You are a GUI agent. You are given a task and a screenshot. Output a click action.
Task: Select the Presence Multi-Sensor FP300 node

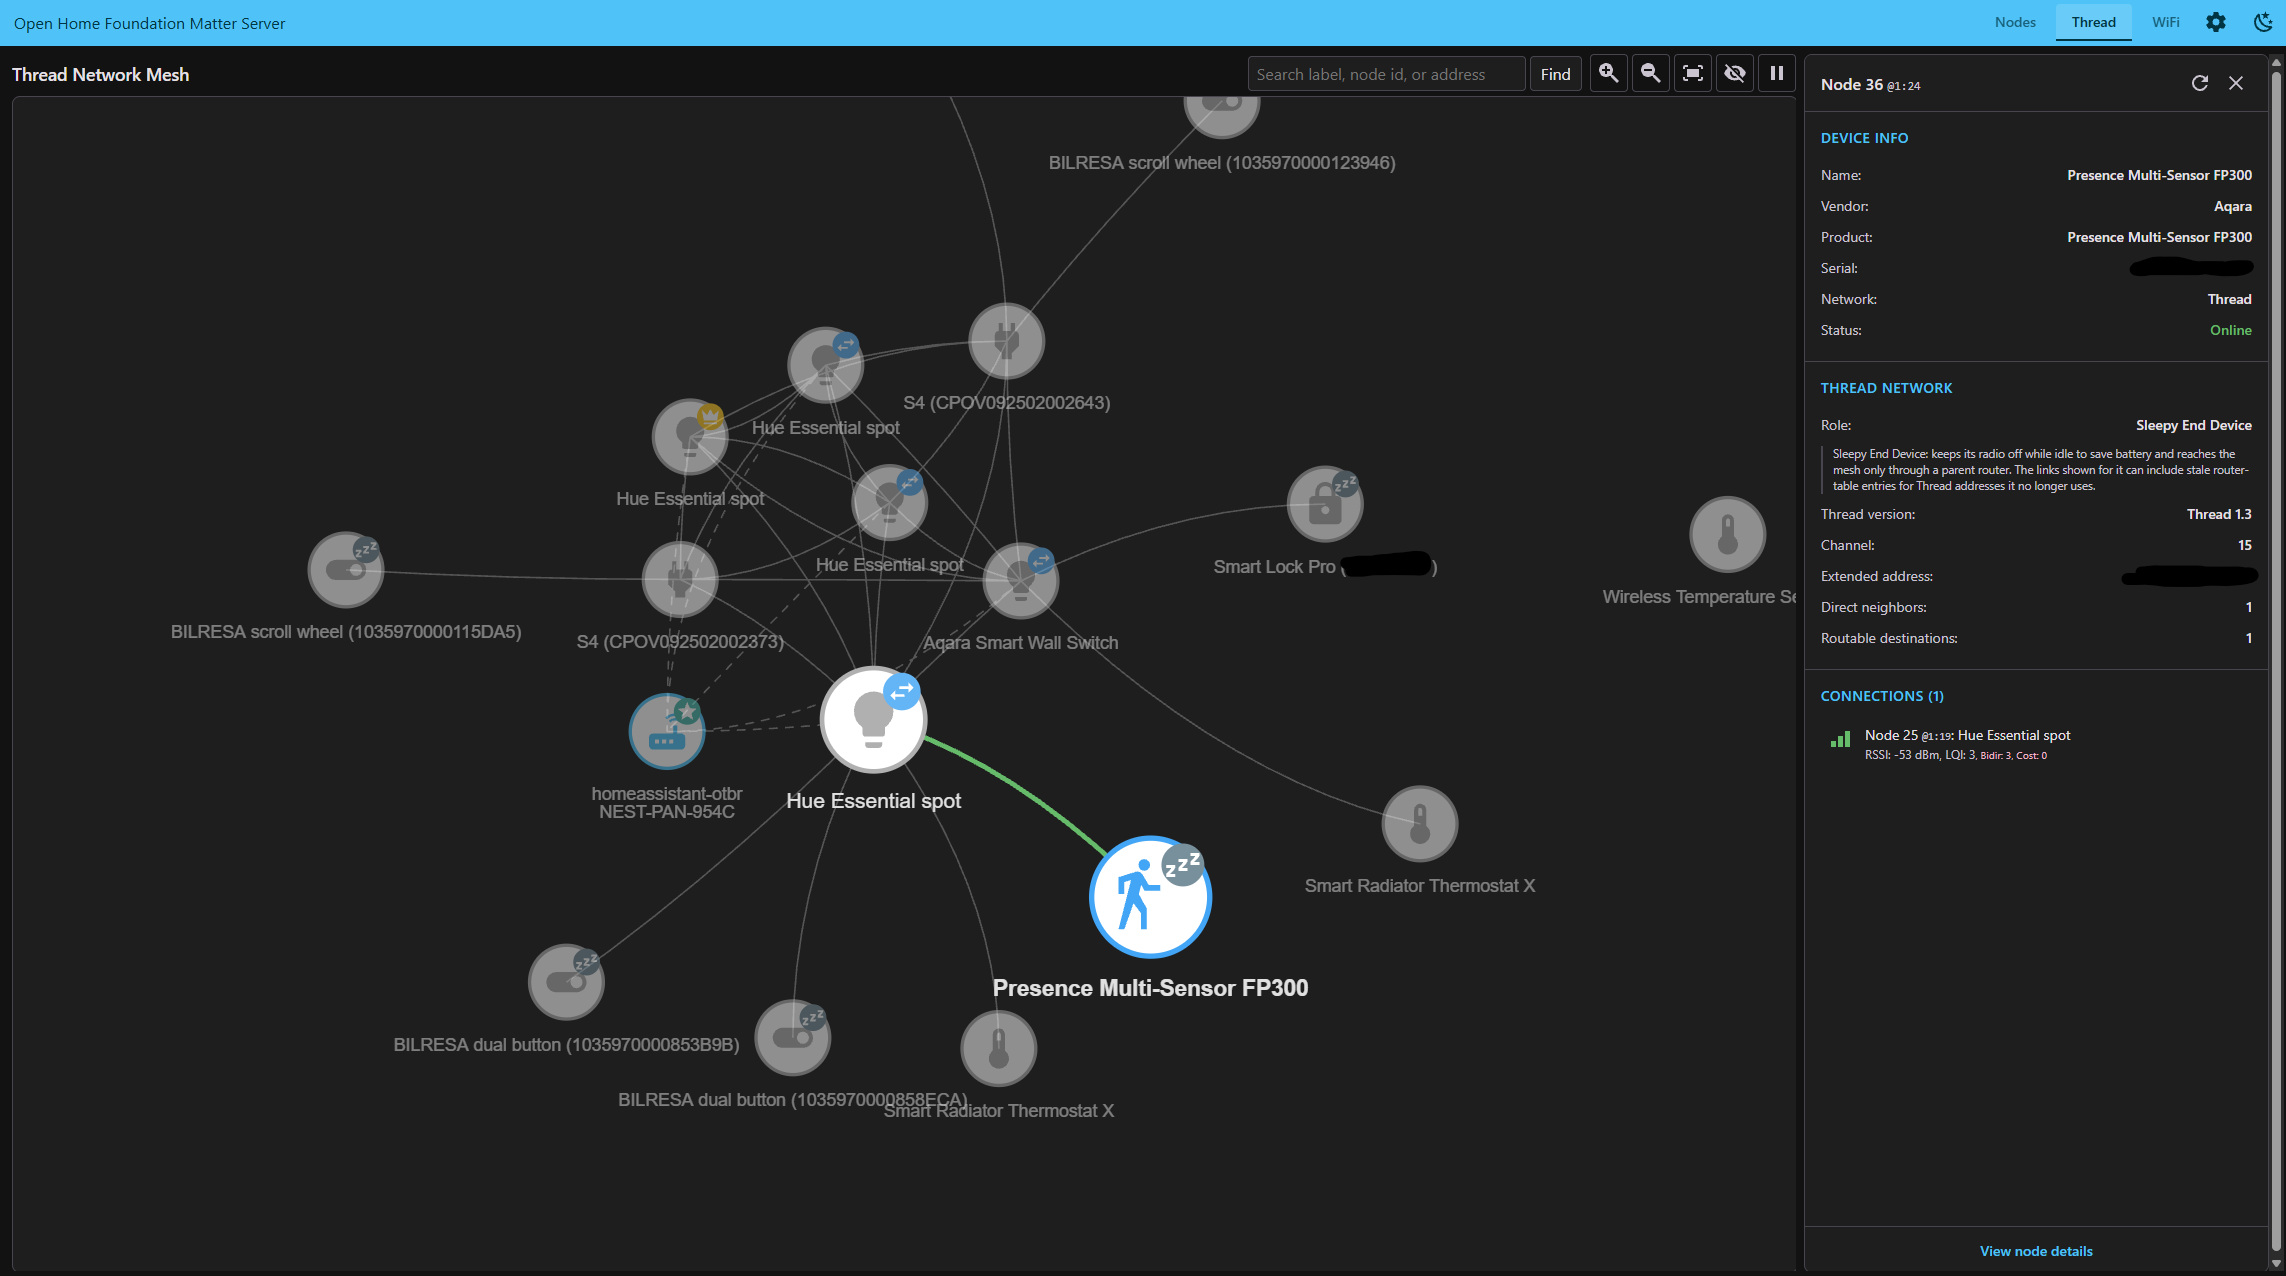pyautogui.click(x=1150, y=897)
